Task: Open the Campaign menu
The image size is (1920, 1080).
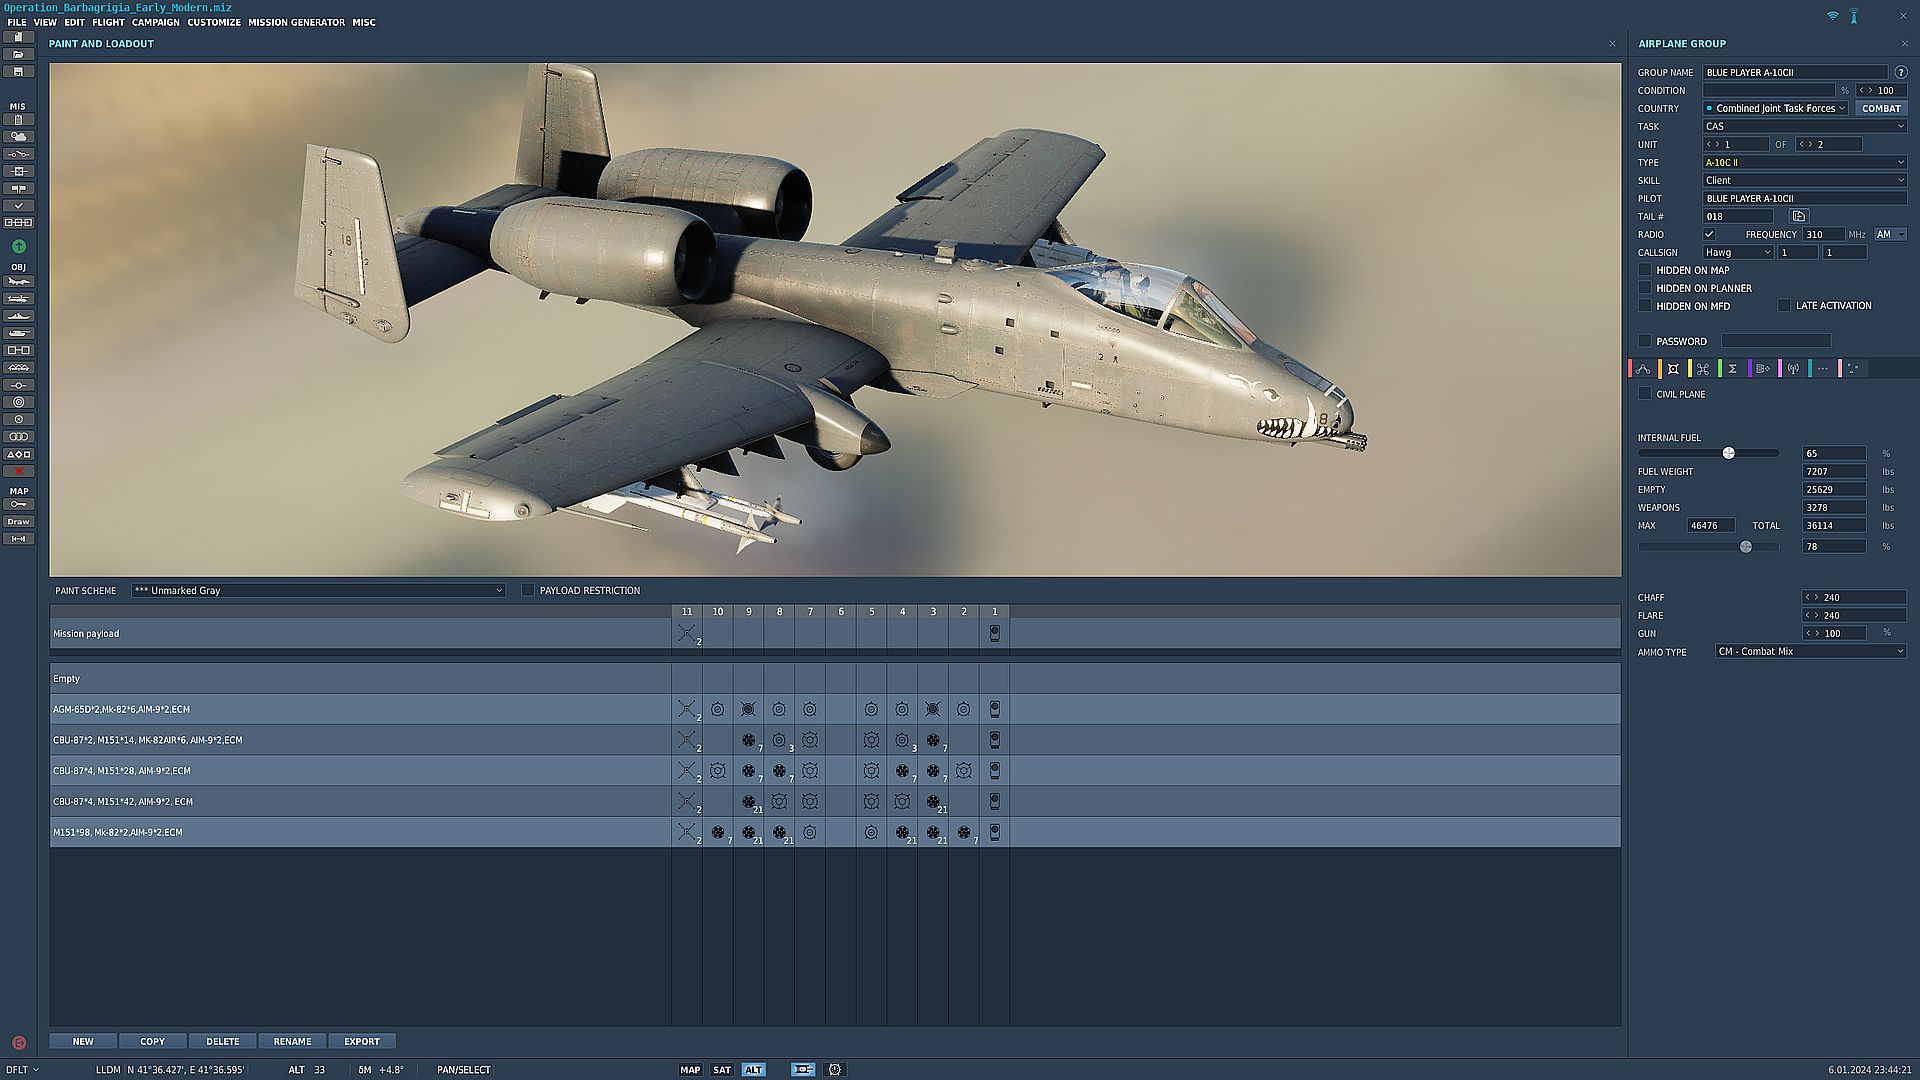Action: click(x=155, y=22)
